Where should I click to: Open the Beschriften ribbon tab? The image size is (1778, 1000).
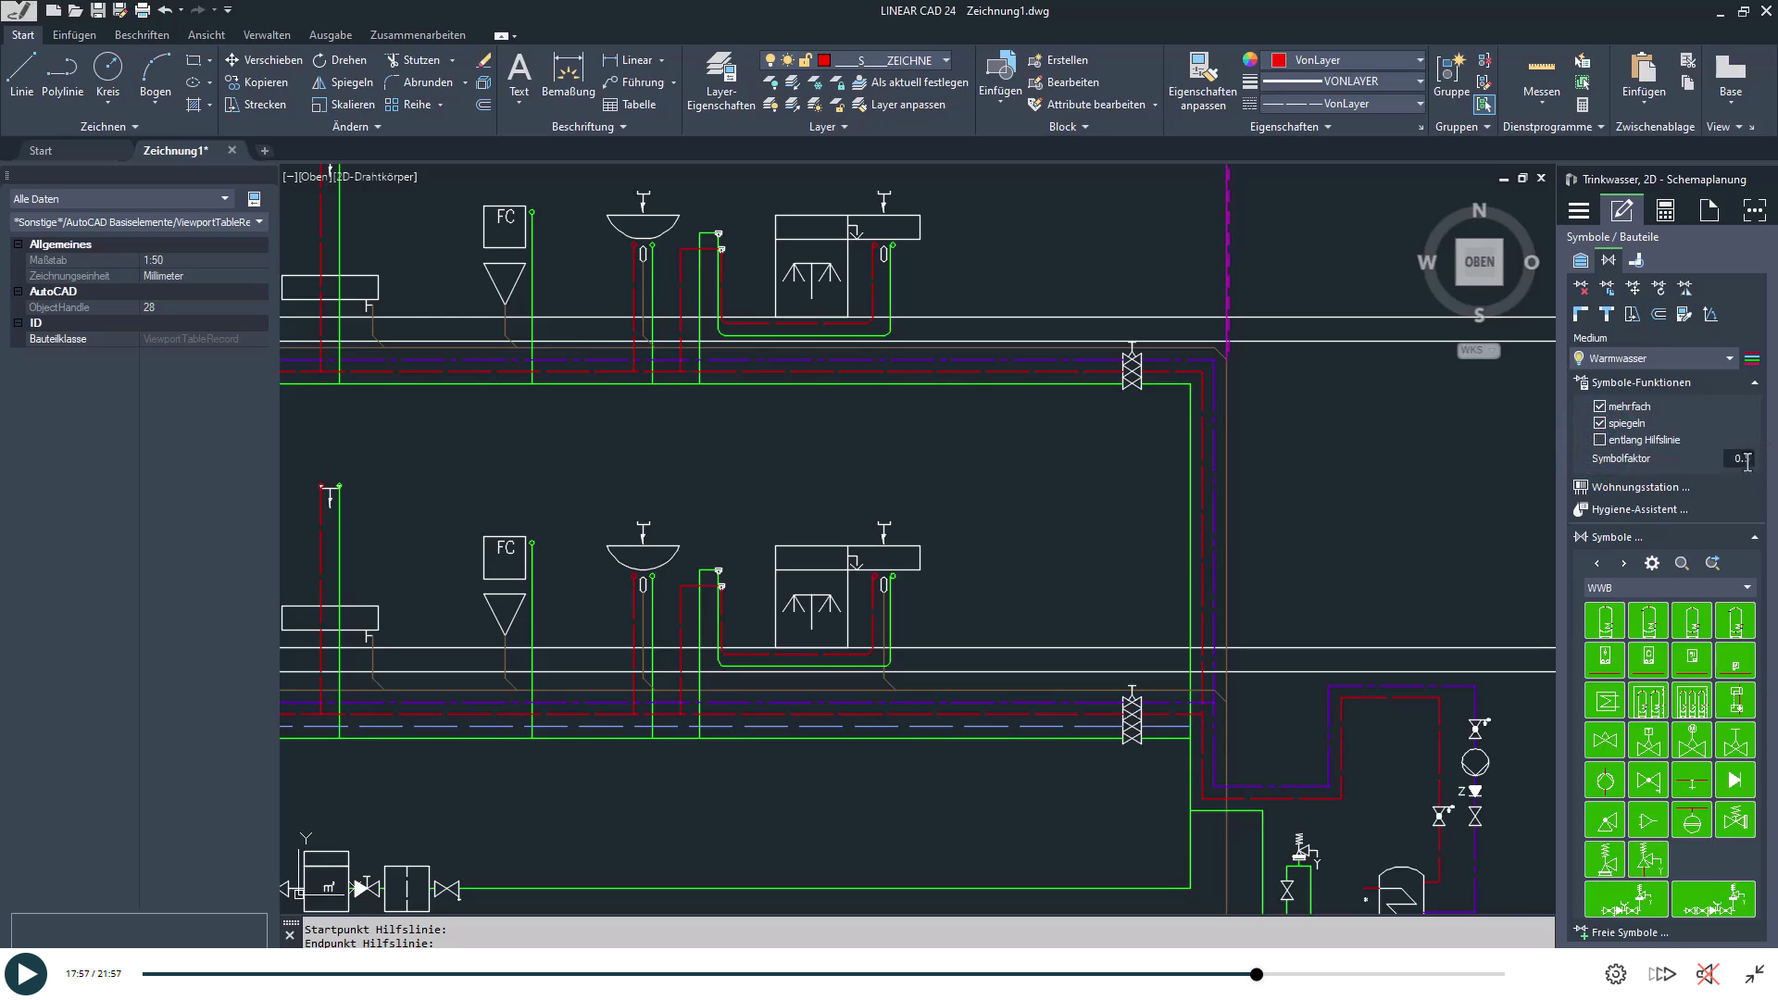pos(142,35)
